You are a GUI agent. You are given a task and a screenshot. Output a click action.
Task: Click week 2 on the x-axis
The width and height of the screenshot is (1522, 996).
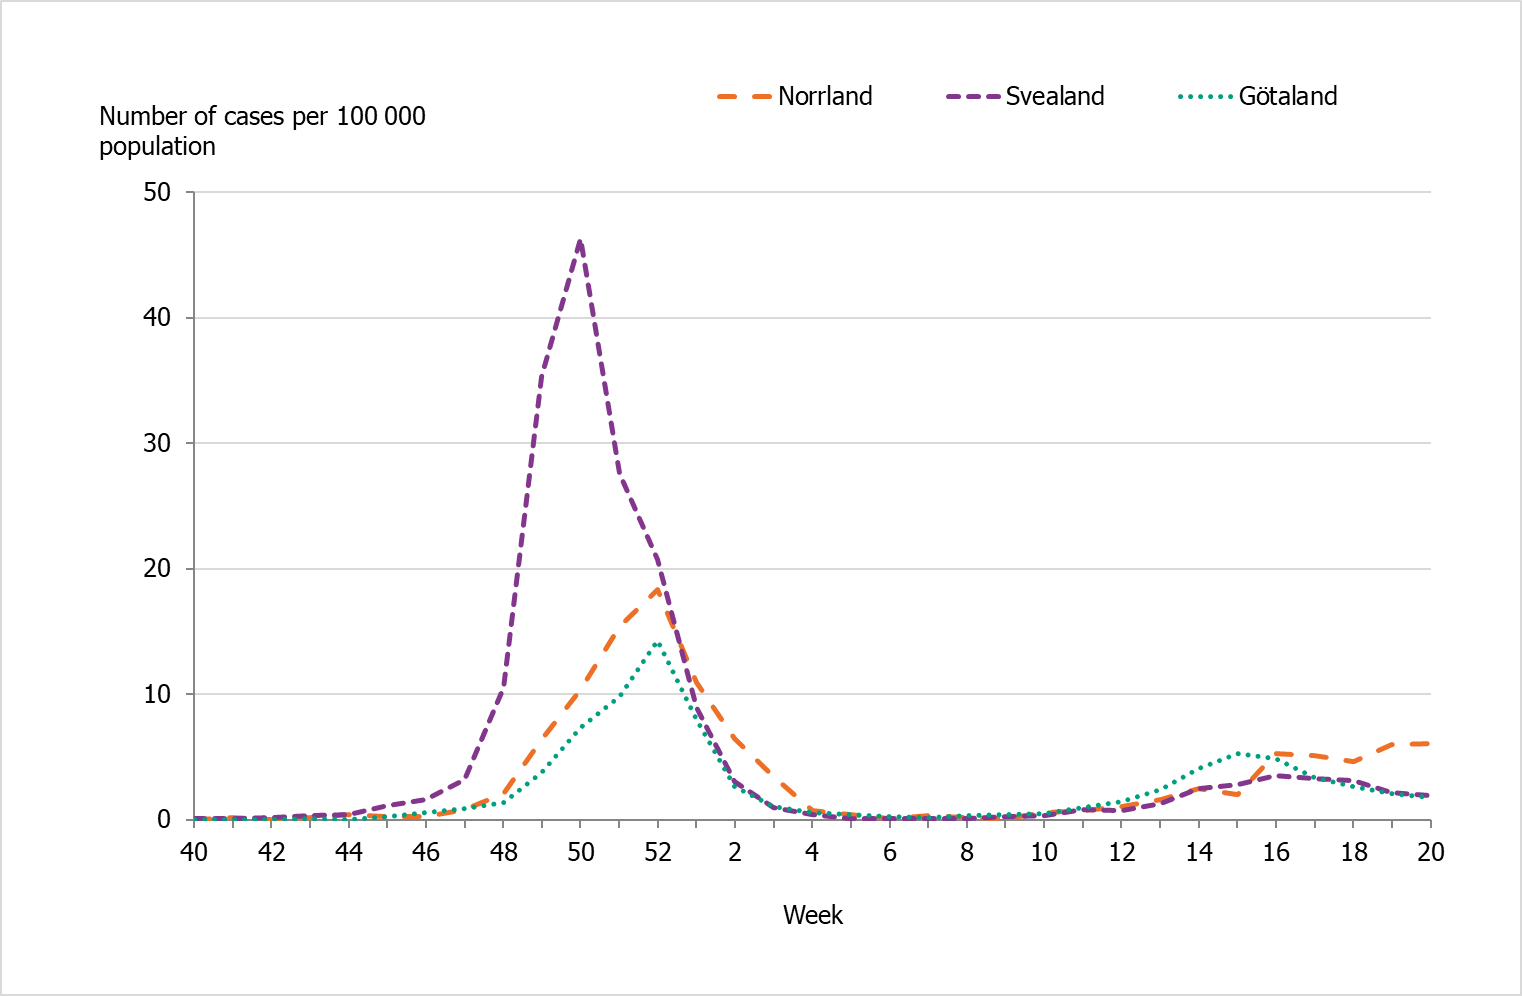tap(735, 852)
